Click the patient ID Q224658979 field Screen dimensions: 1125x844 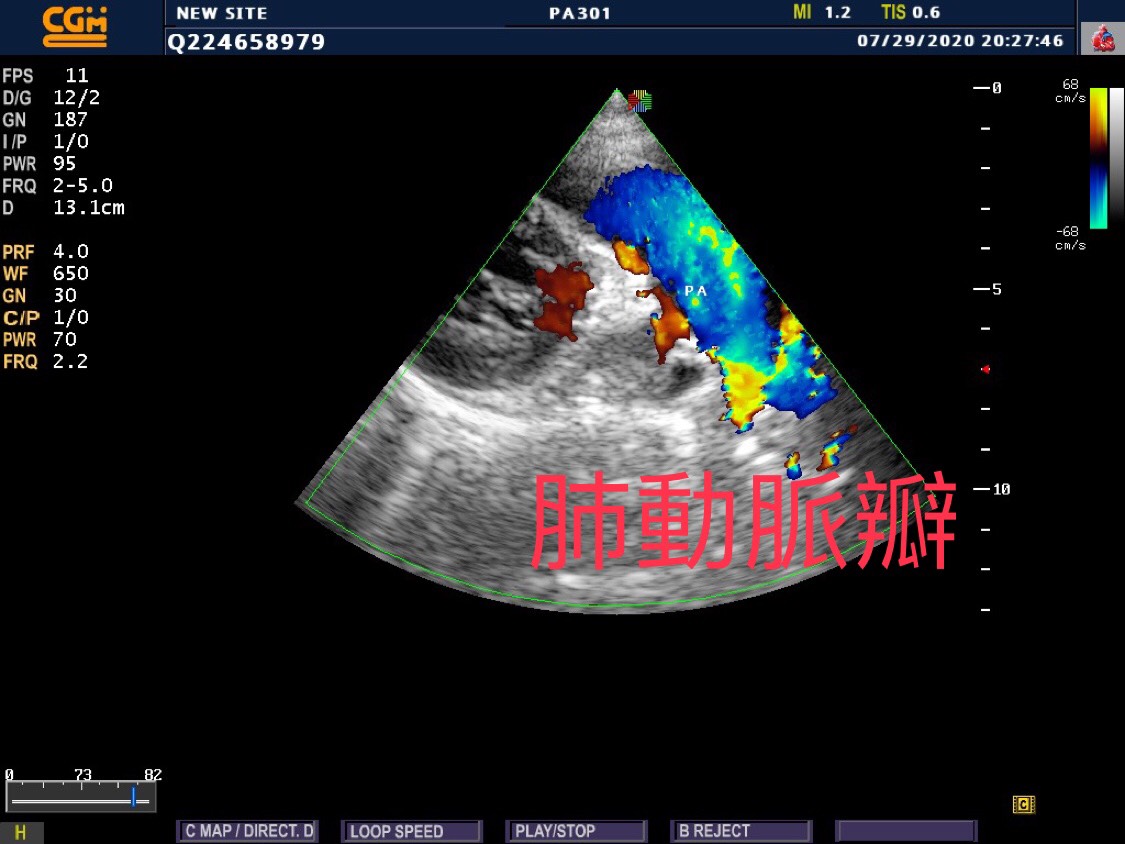(246, 42)
